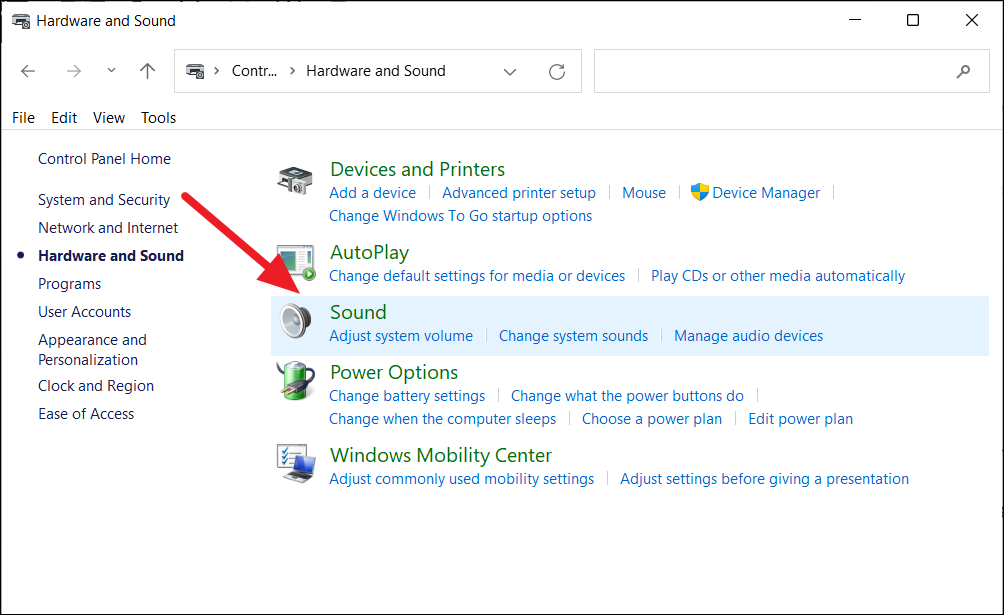Navigate up one level with up arrow
1004x615 pixels.
(148, 71)
